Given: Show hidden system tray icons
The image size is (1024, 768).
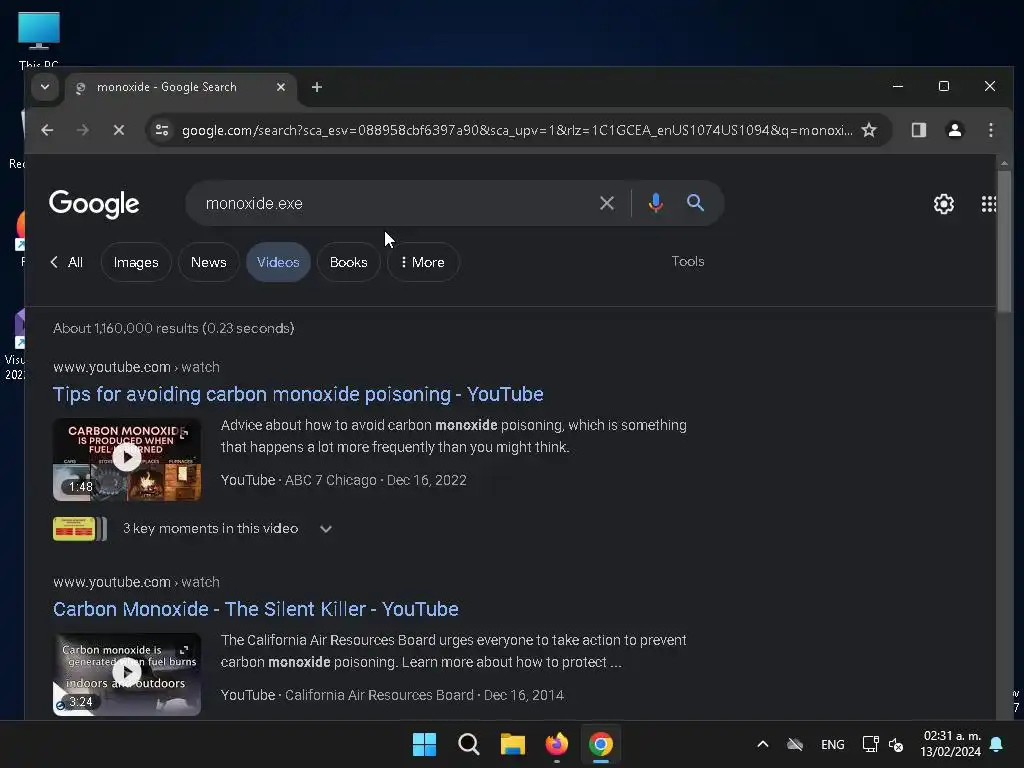Looking at the screenshot, I should point(762,744).
